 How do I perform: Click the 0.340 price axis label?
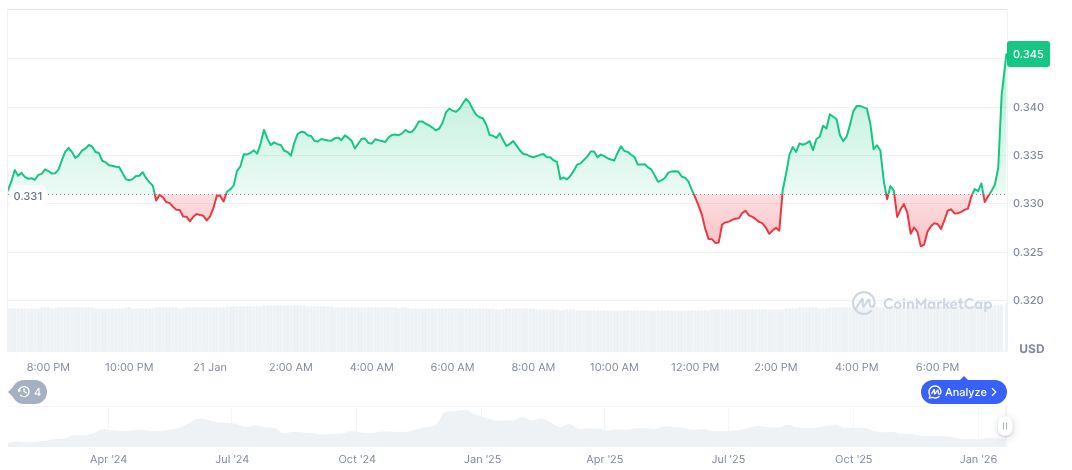click(1027, 107)
